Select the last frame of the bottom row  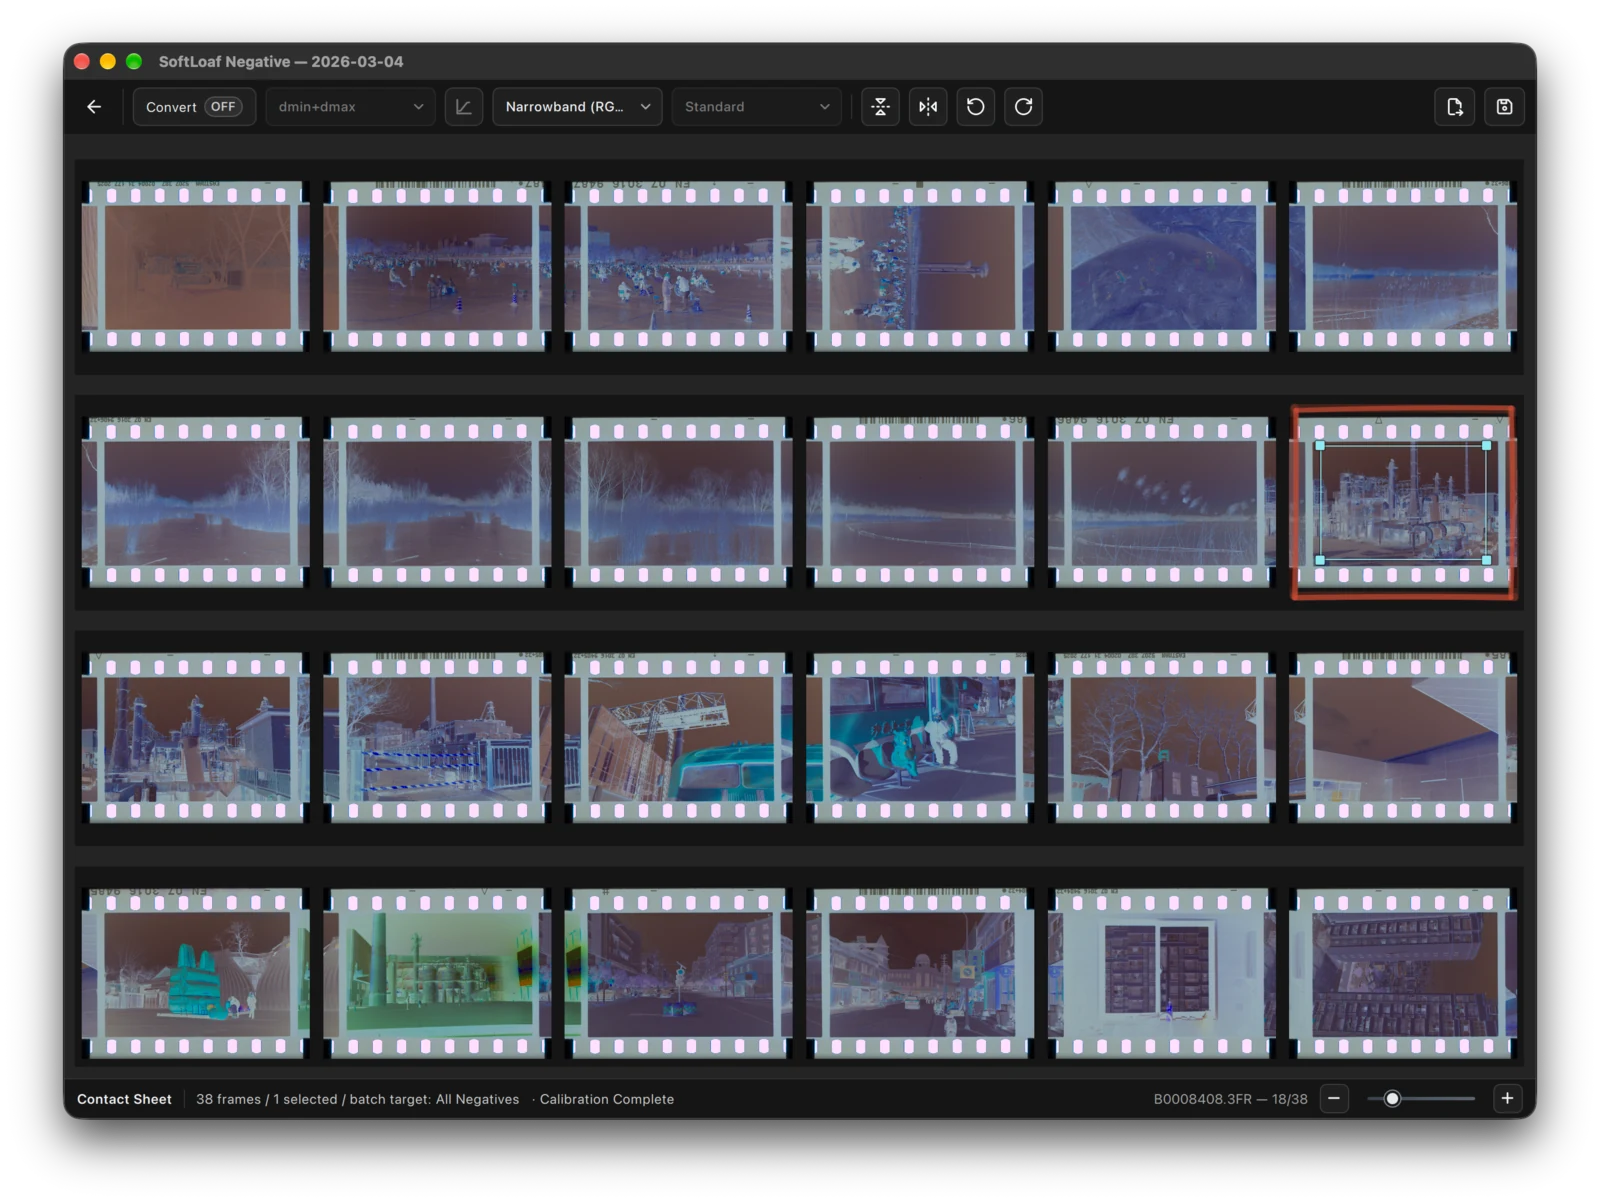[x=1403, y=973]
